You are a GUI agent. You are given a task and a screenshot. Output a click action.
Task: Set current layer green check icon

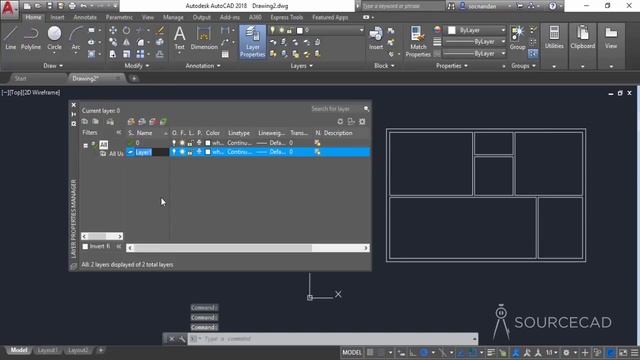pyautogui.click(x=163, y=122)
